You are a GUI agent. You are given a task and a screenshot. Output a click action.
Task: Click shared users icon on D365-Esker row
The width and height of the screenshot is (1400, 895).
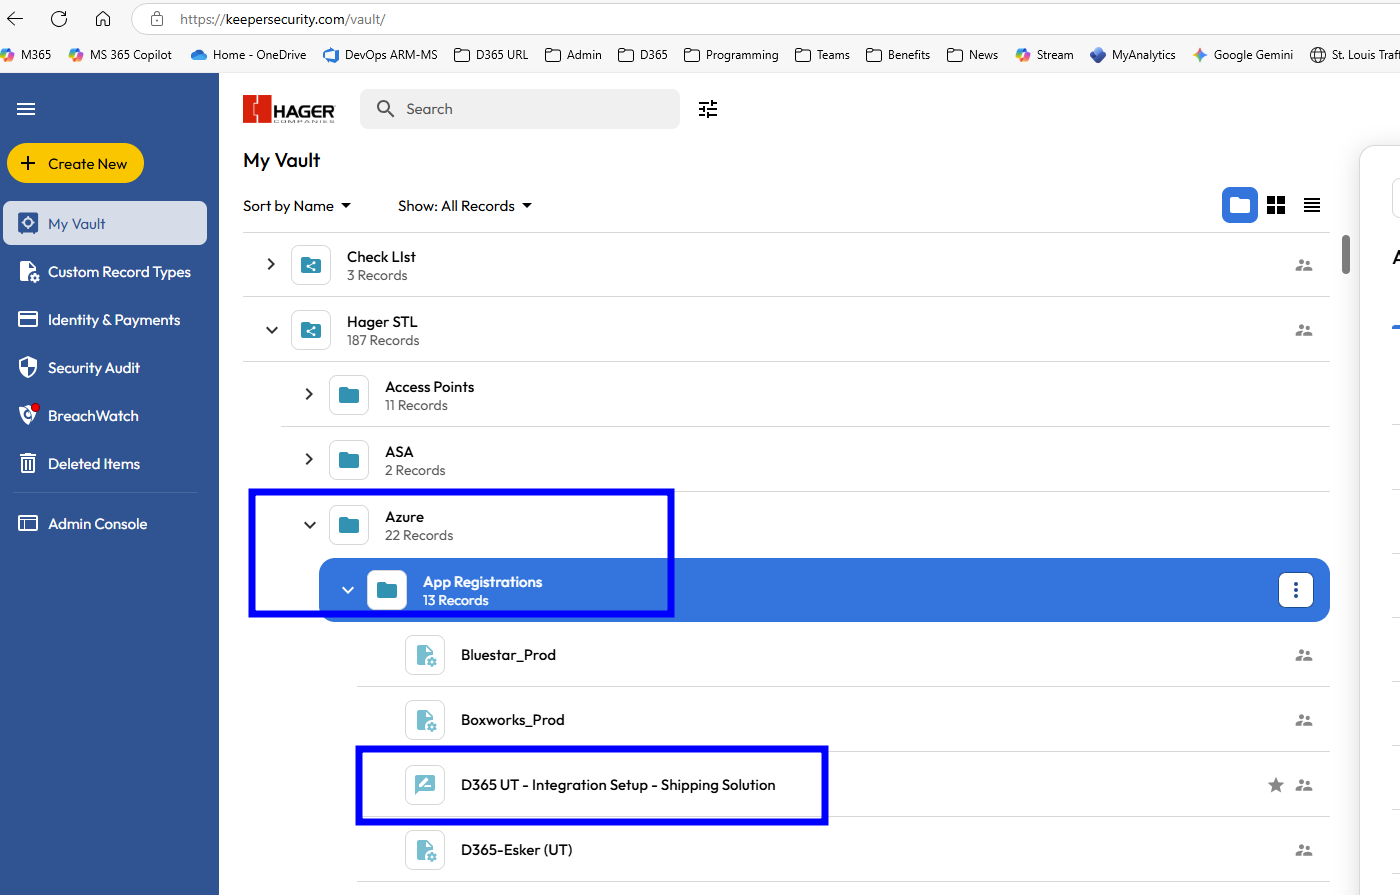coord(1304,850)
